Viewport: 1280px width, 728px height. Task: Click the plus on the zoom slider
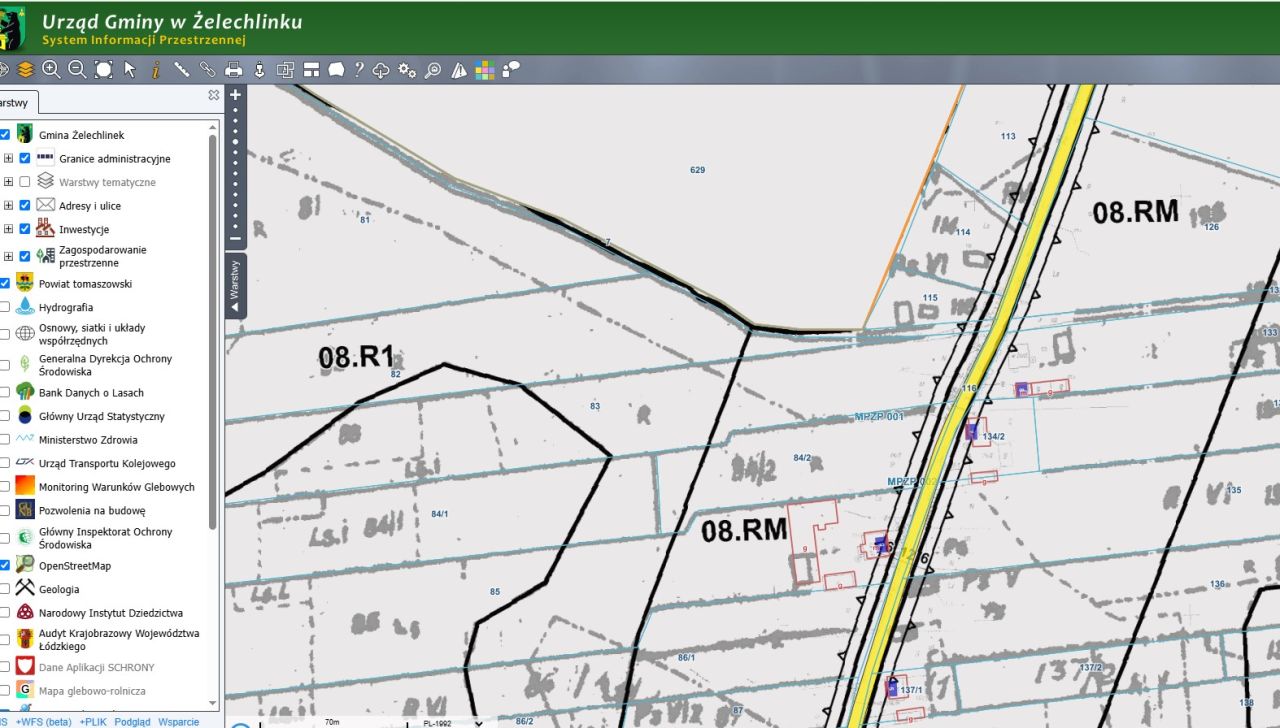pyautogui.click(x=236, y=95)
